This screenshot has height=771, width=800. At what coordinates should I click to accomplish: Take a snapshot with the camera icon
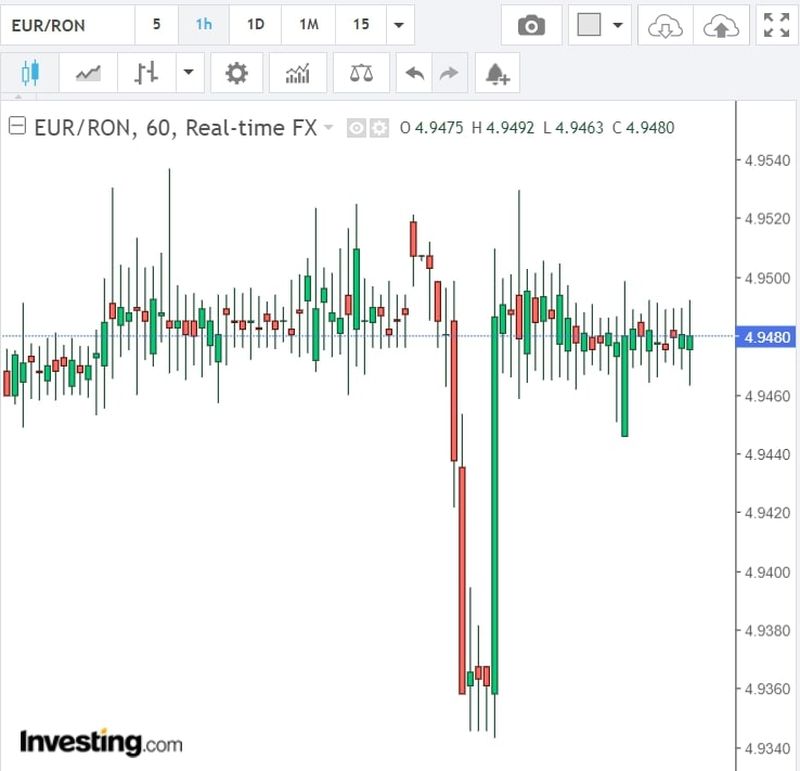coord(531,26)
